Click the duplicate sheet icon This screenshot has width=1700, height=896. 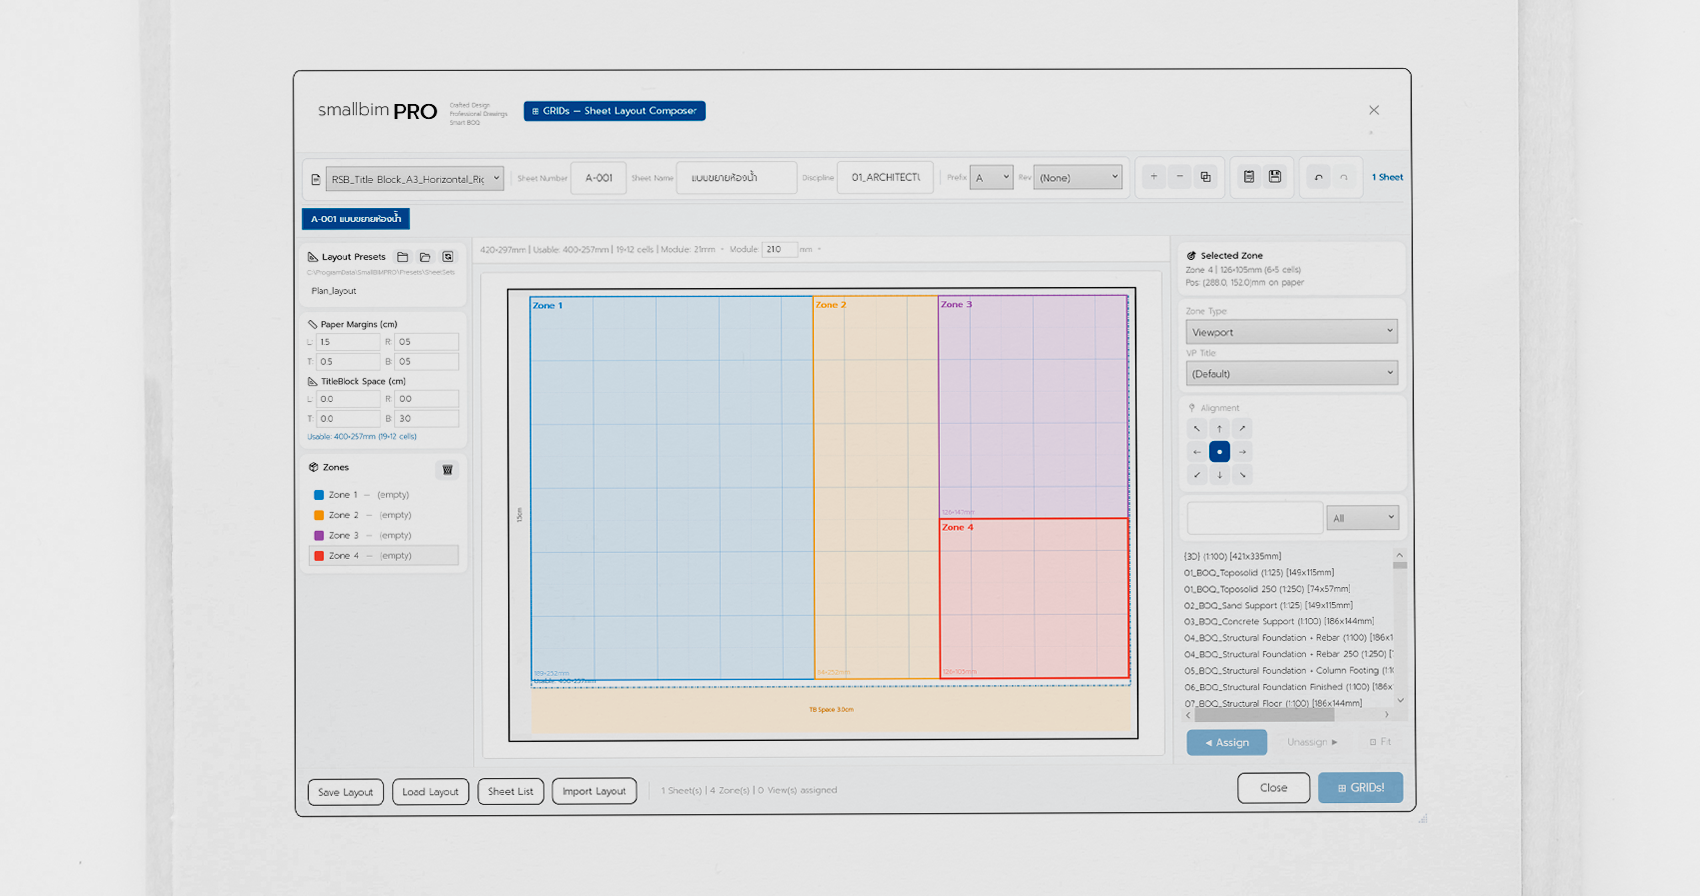pos(1206,177)
